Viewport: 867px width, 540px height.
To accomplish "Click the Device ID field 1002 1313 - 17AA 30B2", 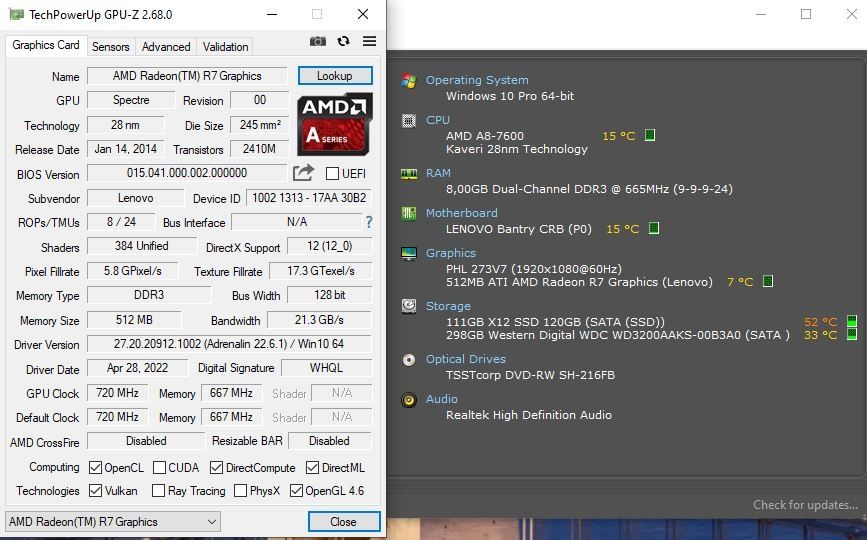I will click(x=309, y=198).
